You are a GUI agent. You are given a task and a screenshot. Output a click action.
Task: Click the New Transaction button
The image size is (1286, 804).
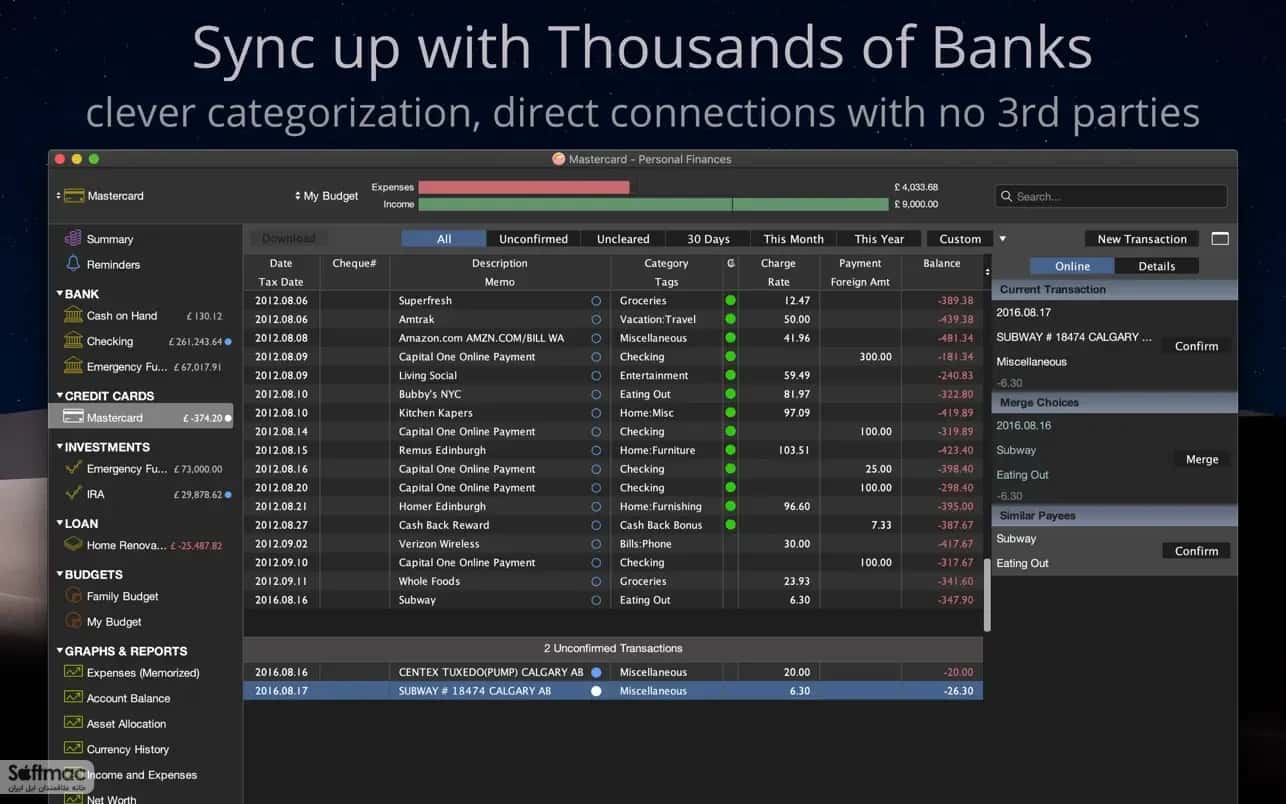(1141, 239)
